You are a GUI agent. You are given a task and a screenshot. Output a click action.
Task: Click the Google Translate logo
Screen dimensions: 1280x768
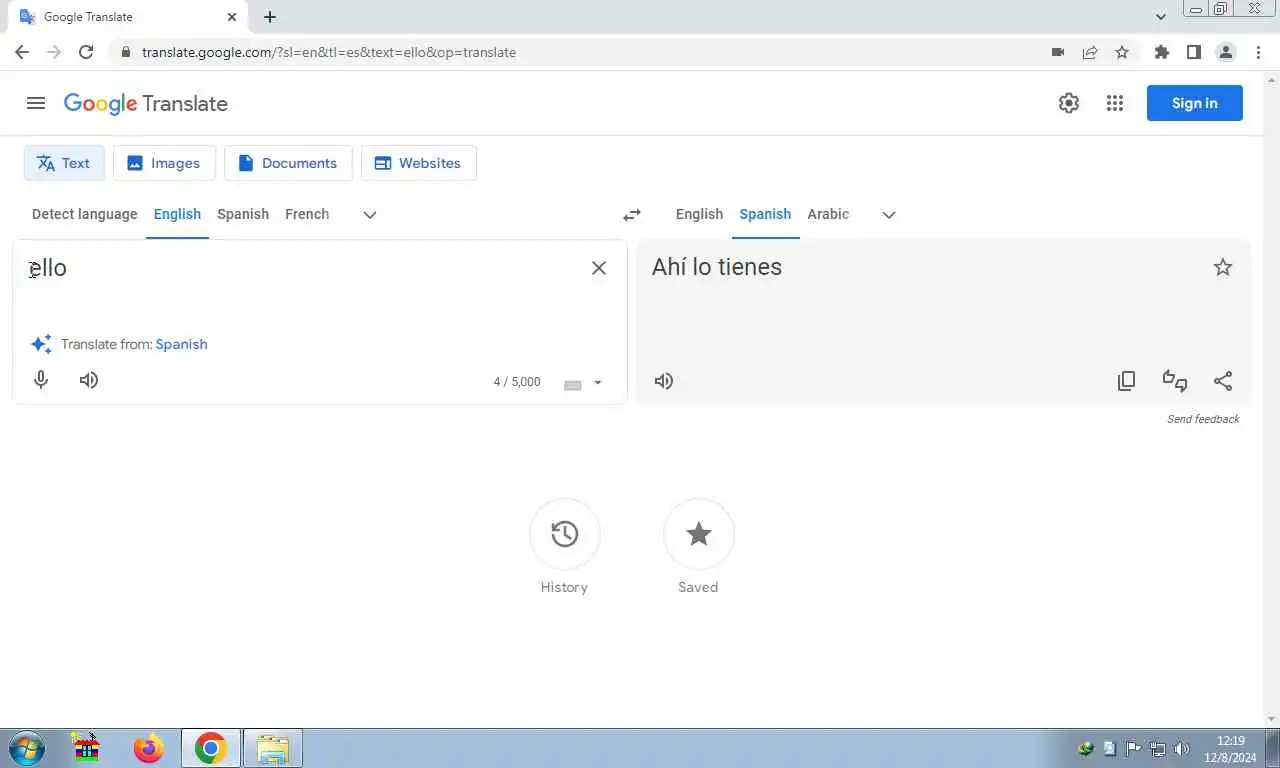[x=146, y=104]
